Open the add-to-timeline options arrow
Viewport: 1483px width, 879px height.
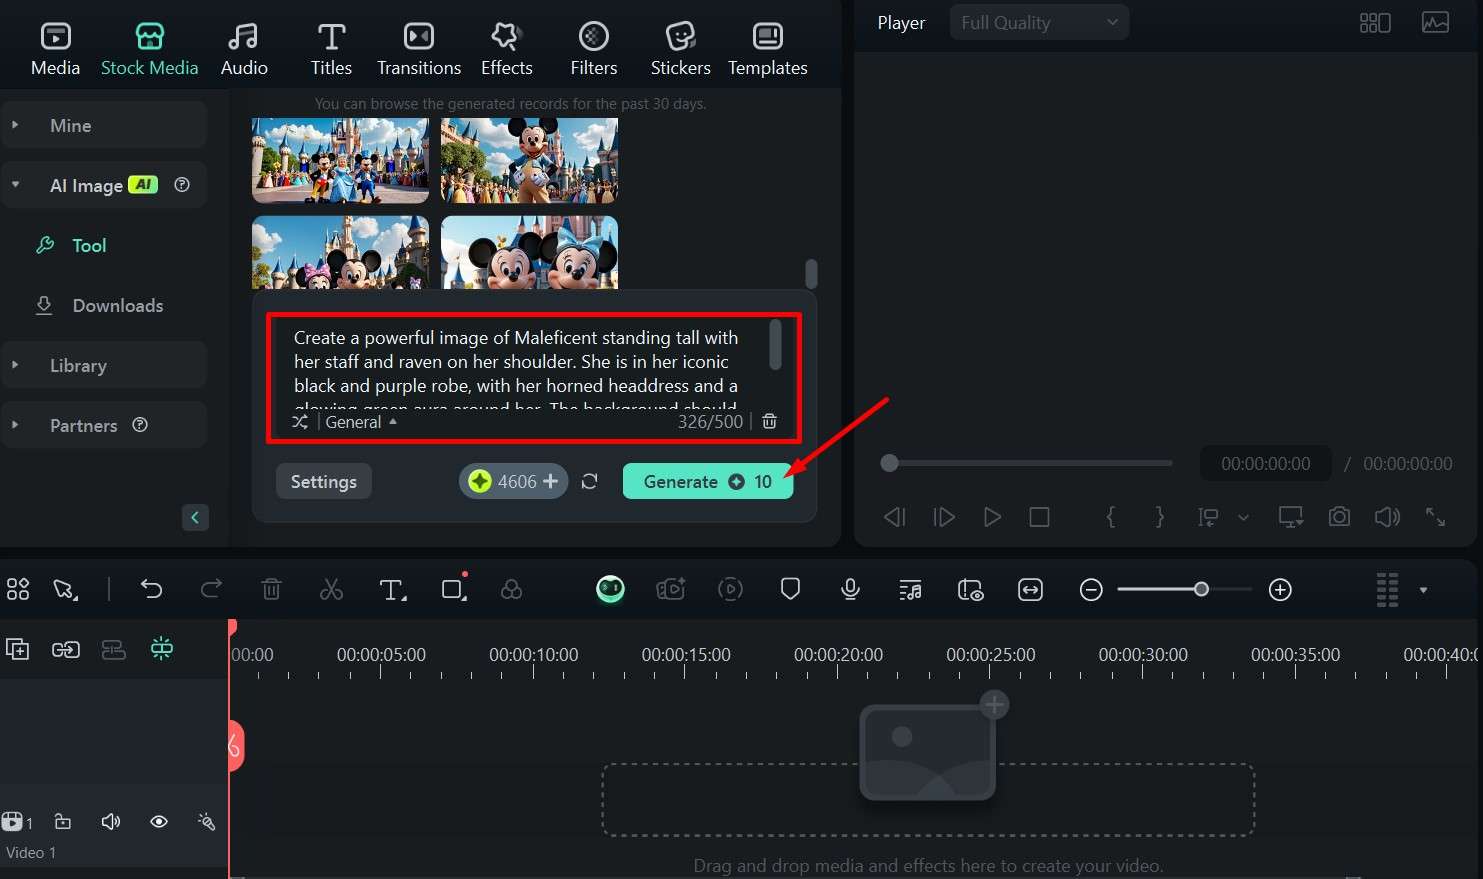1243,517
